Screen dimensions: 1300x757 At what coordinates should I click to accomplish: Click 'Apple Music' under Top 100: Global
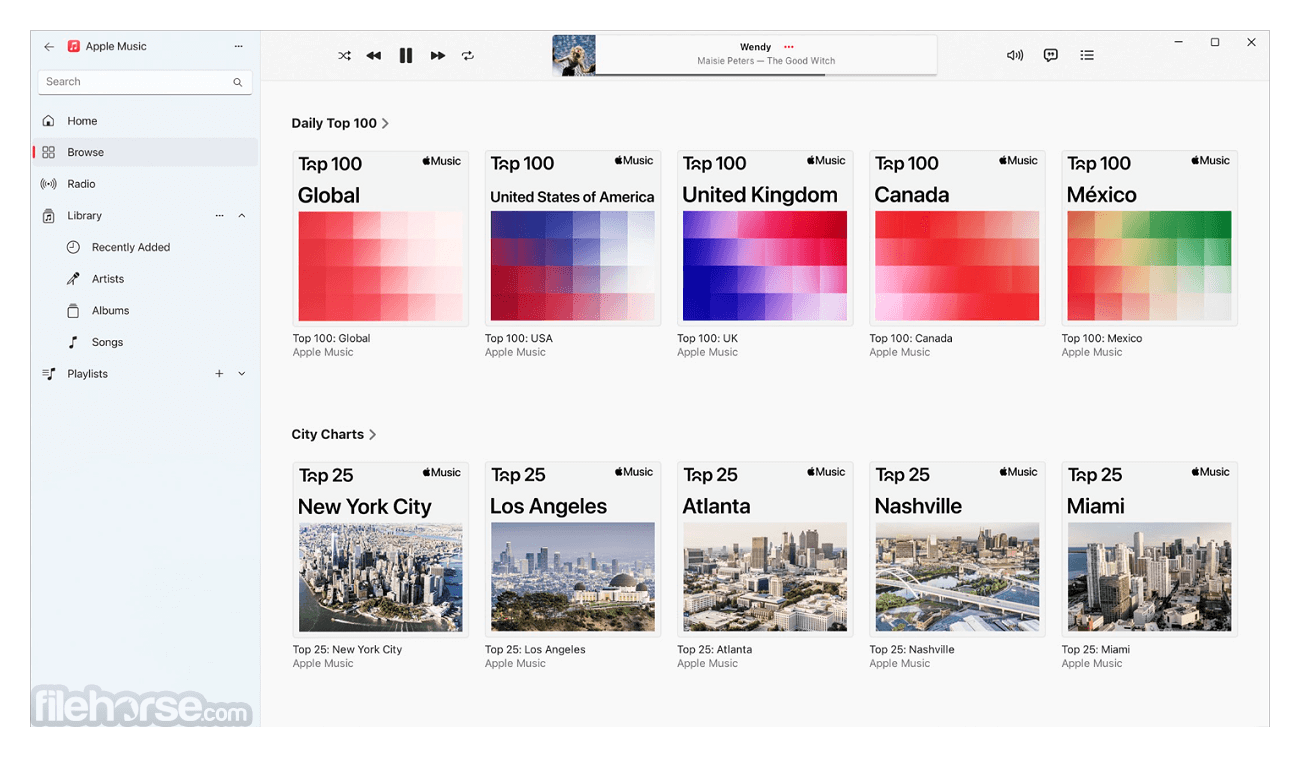pos(323,353)
